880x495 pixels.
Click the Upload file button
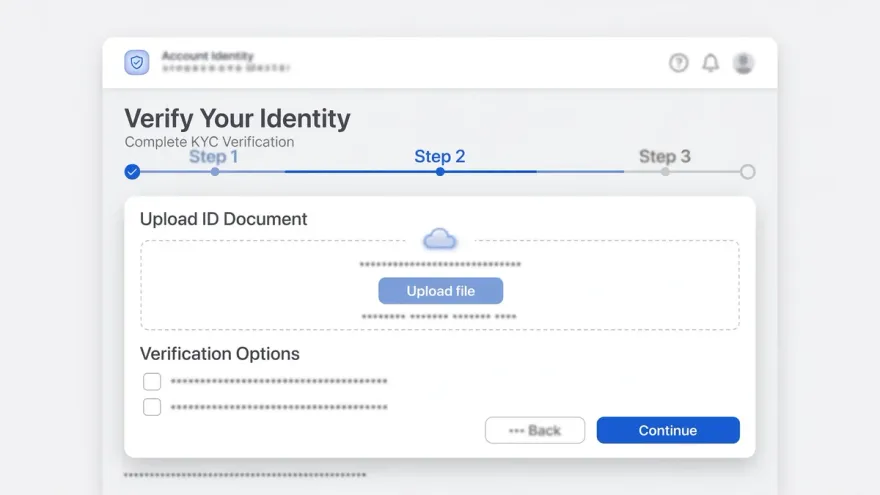(x=441, y=291)
